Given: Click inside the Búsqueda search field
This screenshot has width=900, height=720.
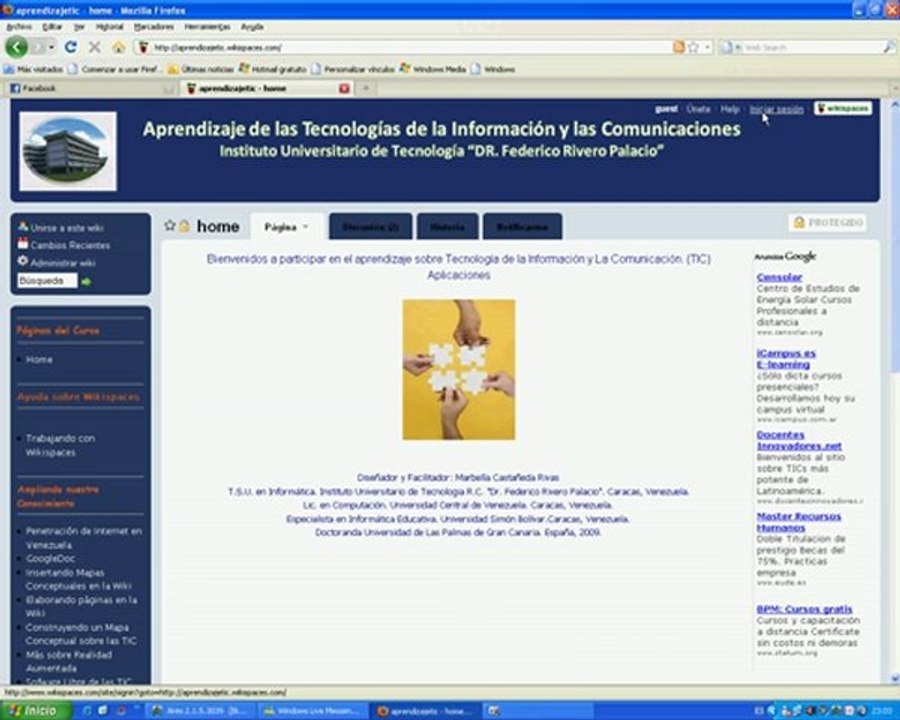Looking at the screenshot, I should point(46,281).
